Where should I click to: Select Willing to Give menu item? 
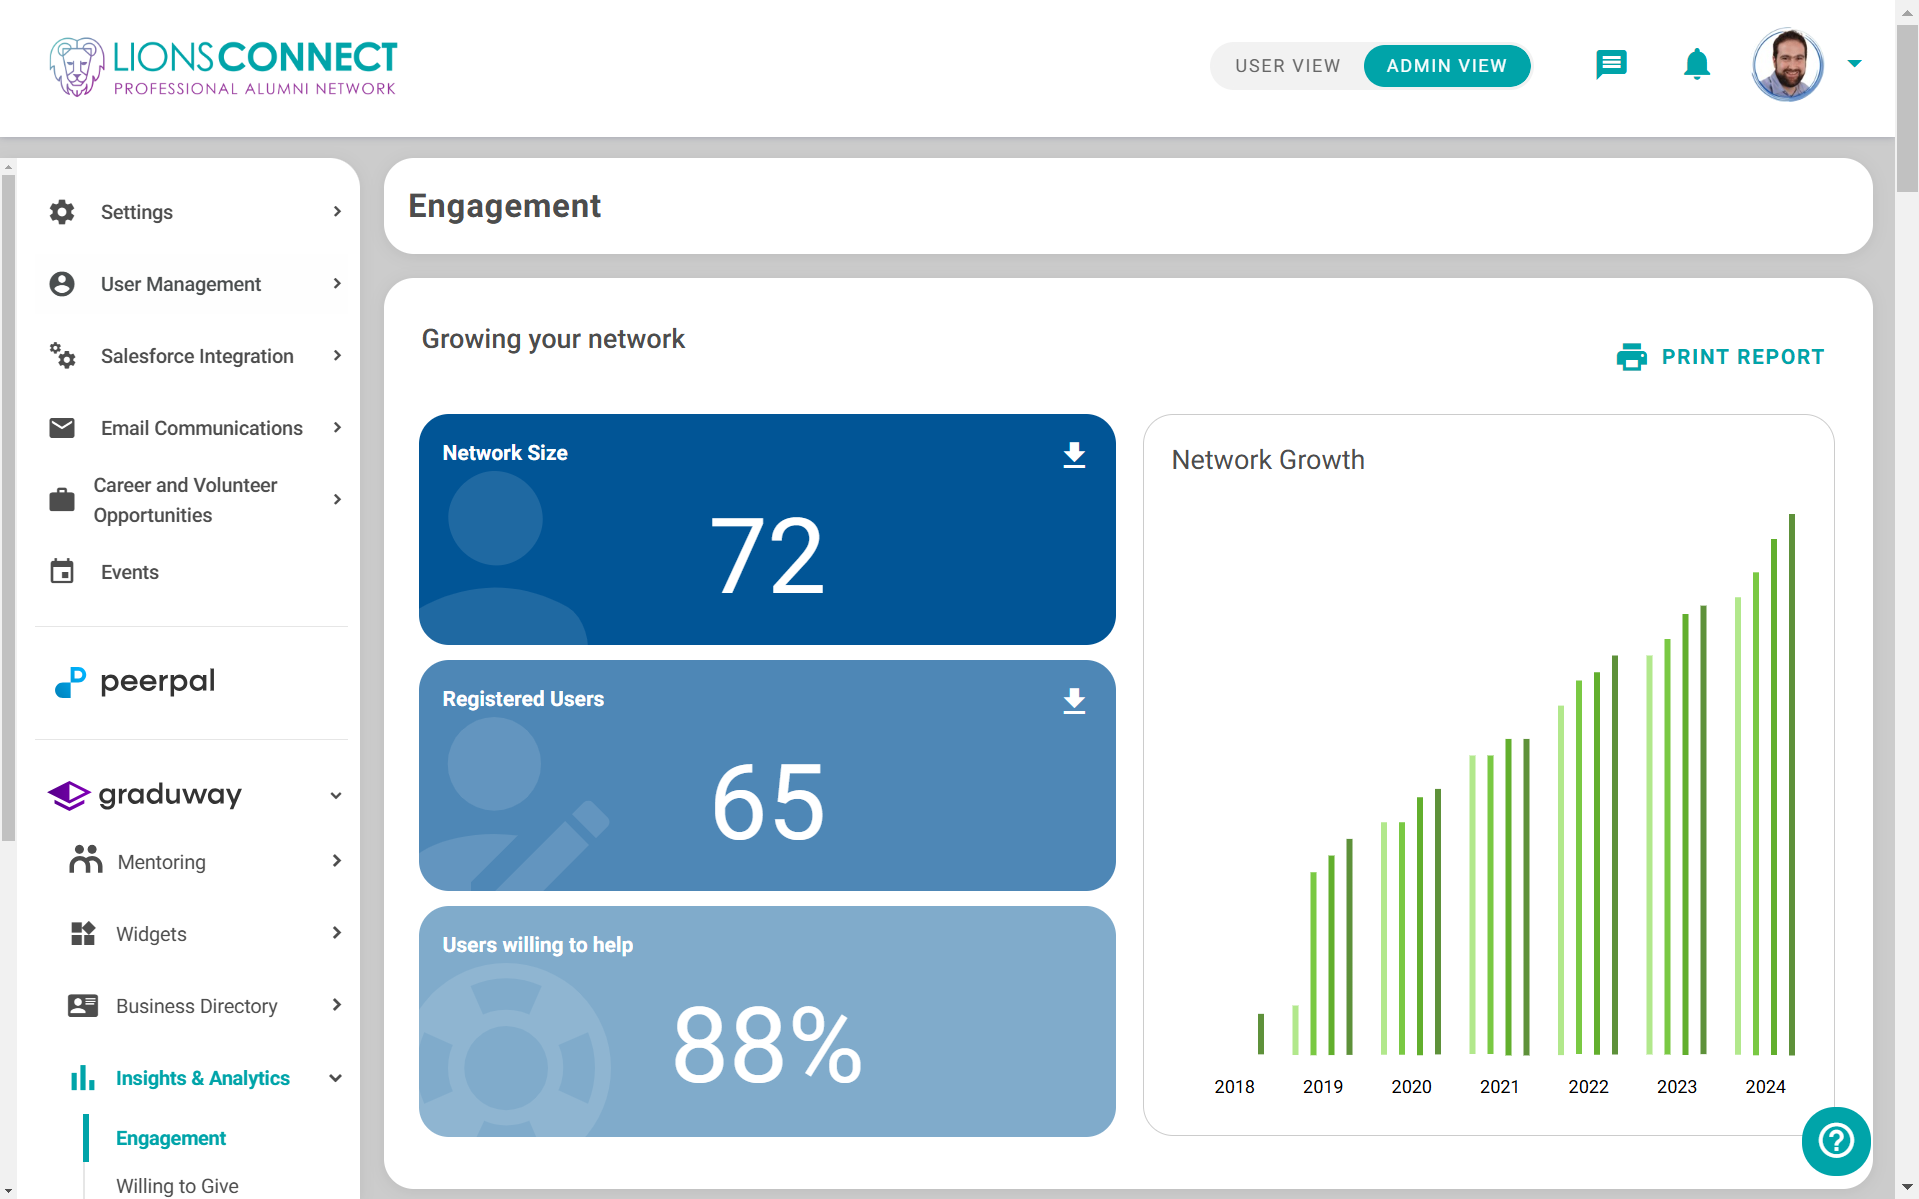point(177,1186)
